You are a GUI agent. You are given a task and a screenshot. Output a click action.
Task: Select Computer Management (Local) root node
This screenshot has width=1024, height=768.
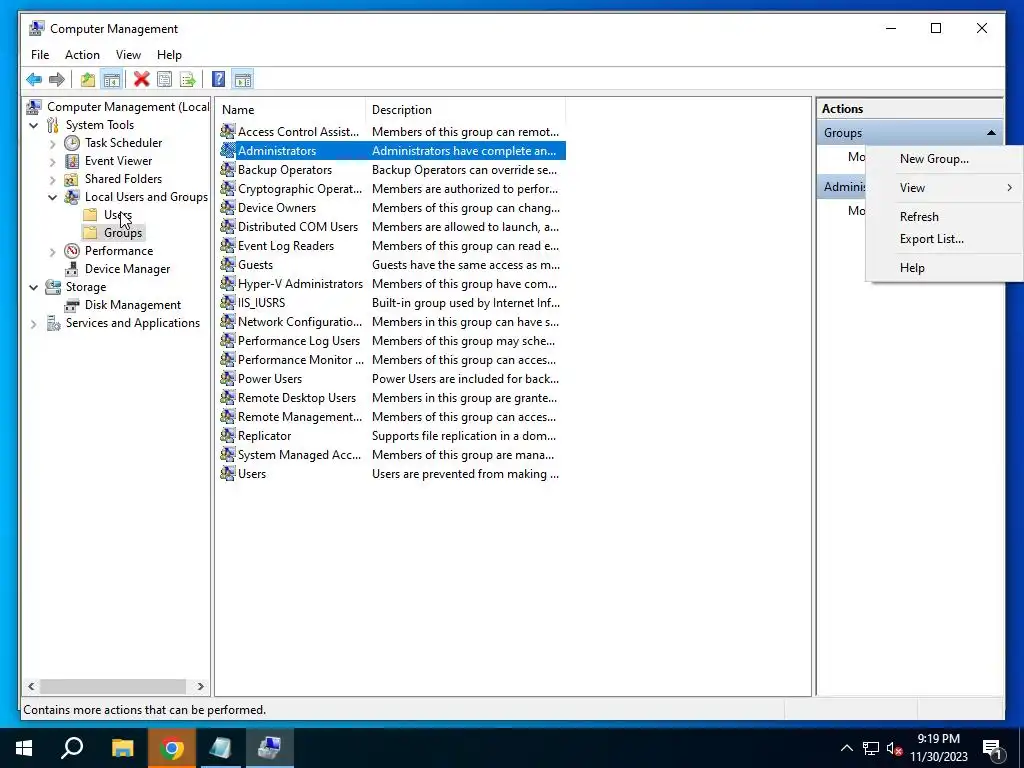pos(128,107)
